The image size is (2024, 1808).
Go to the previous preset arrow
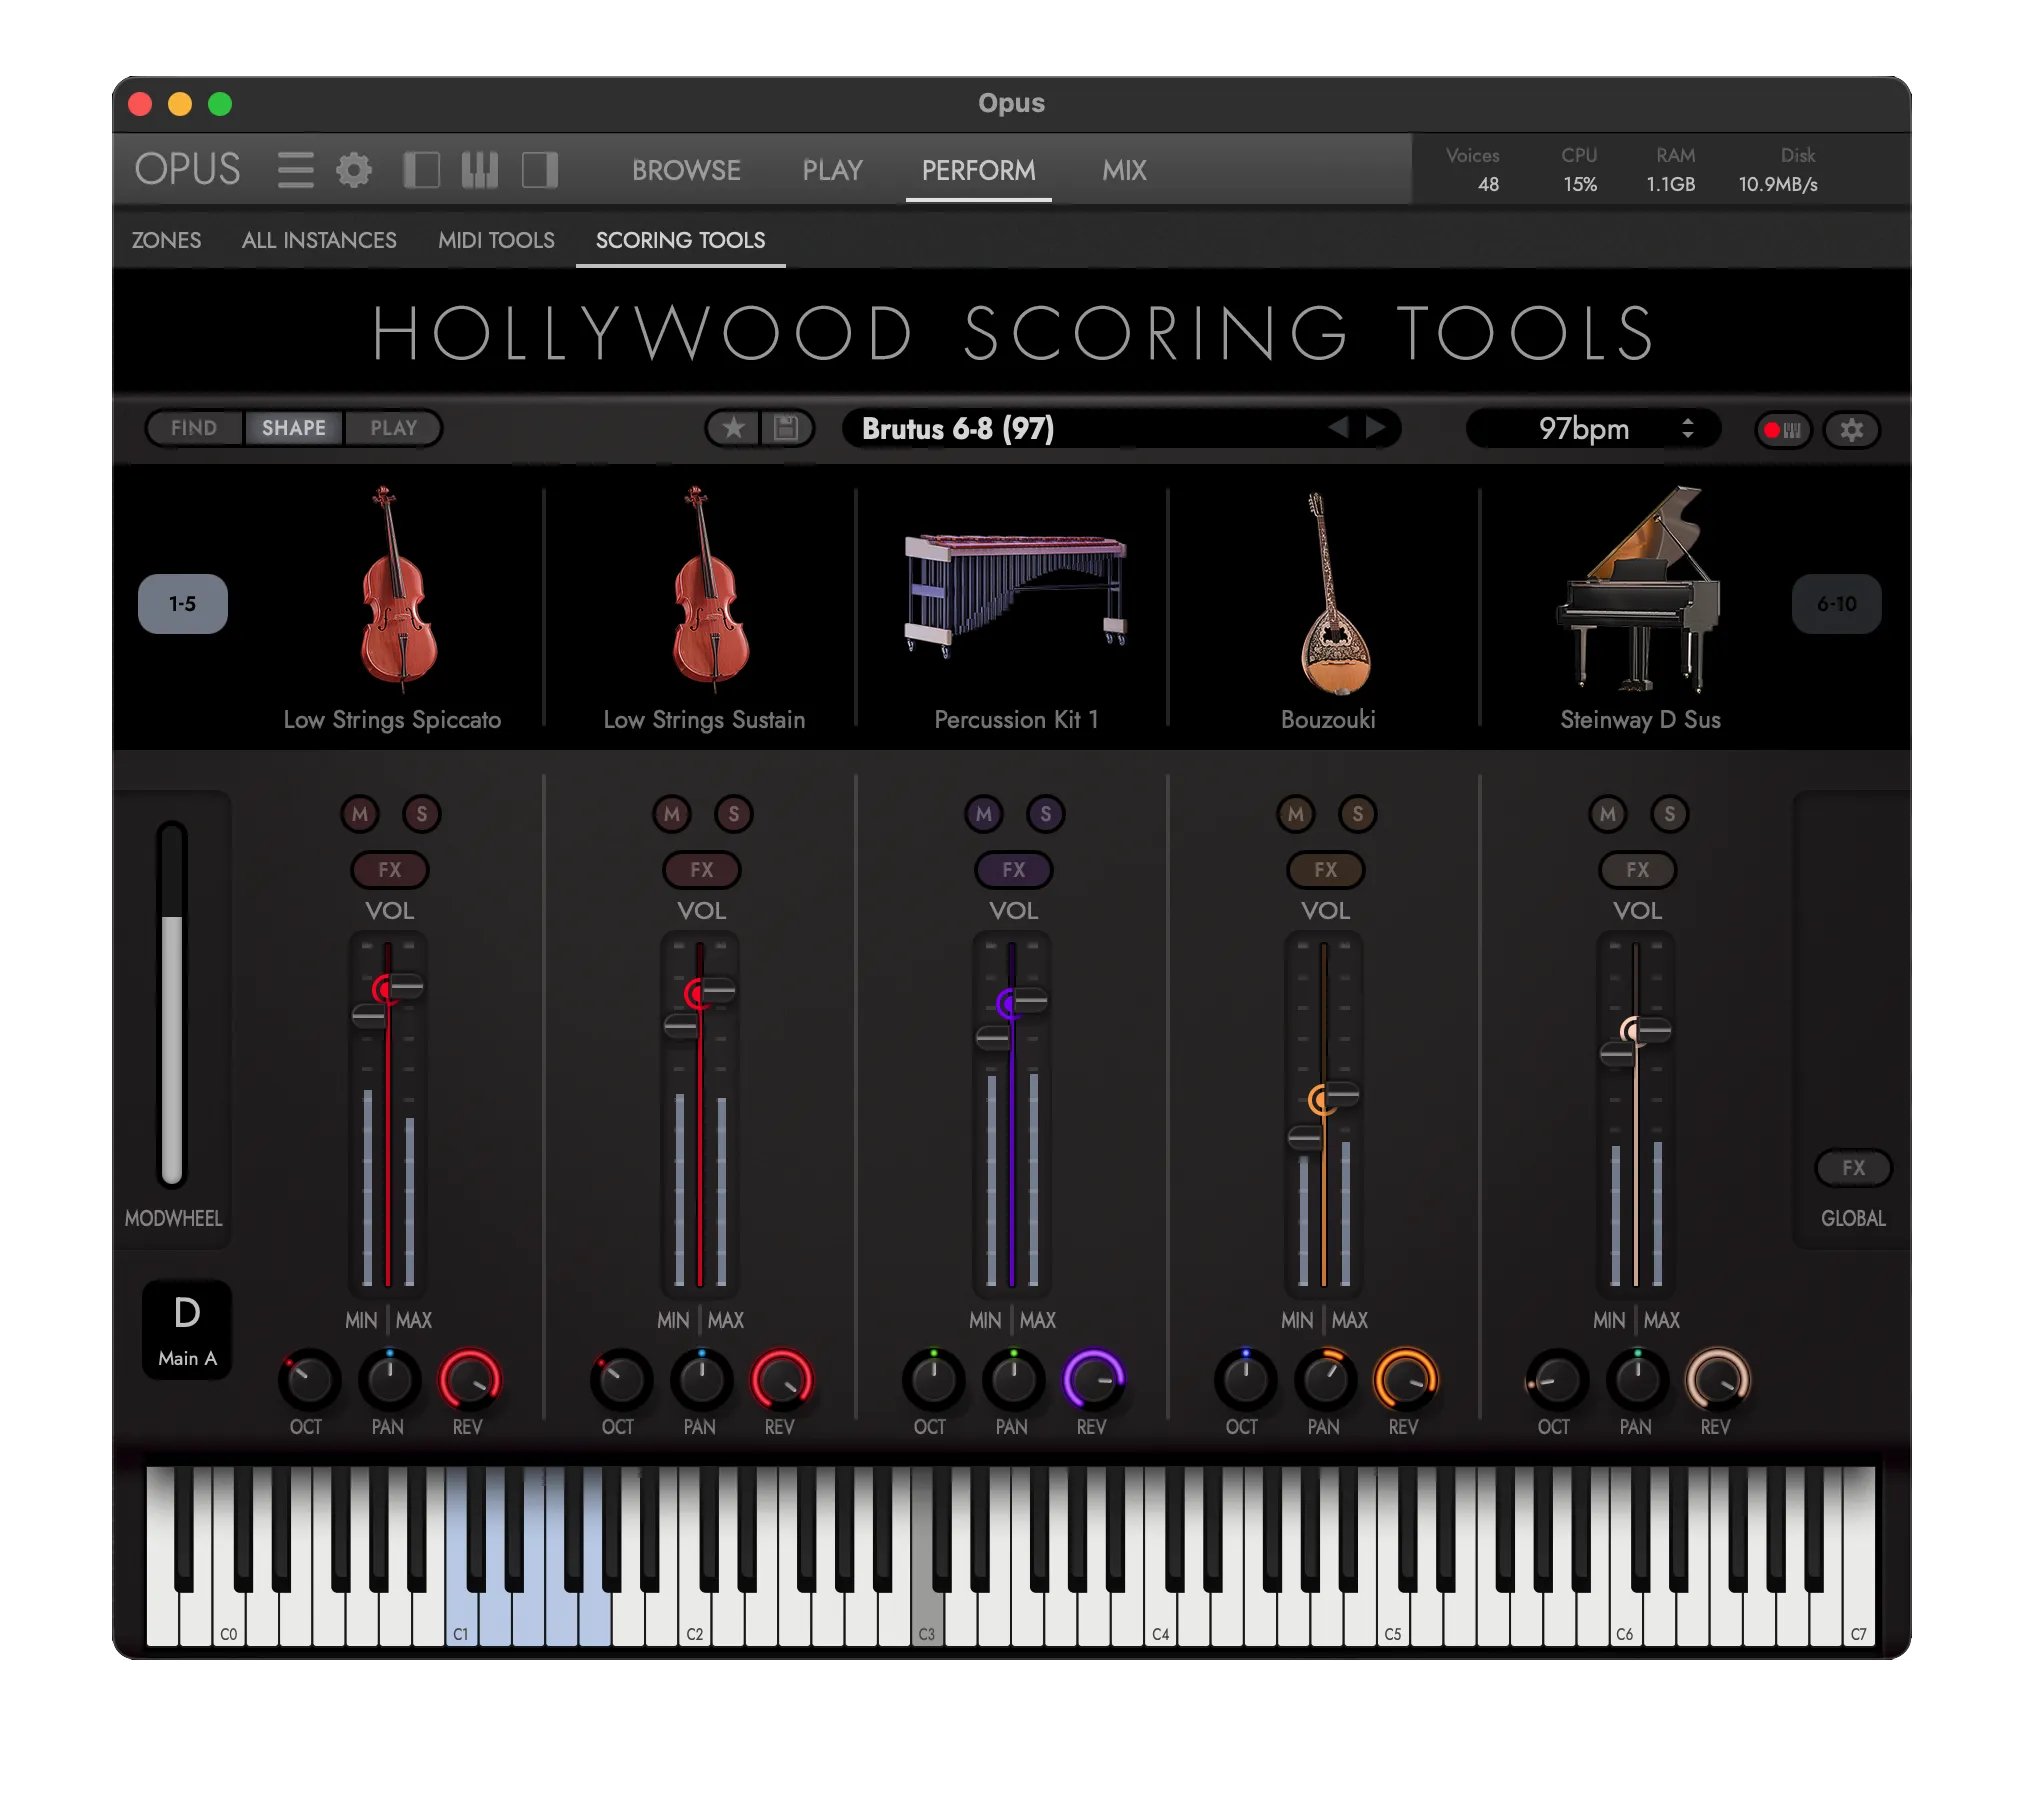click(1338, 428)
